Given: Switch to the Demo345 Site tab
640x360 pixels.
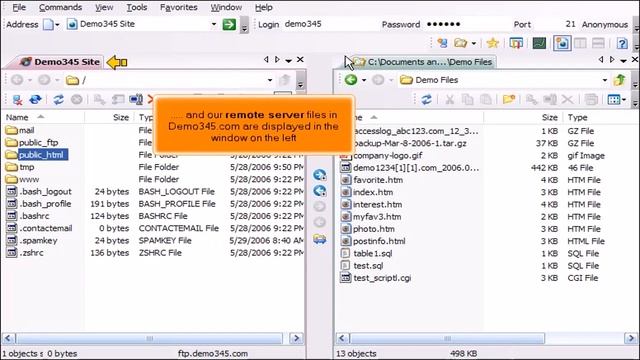Looking at the screenshot, I should (x=60, y=62).
